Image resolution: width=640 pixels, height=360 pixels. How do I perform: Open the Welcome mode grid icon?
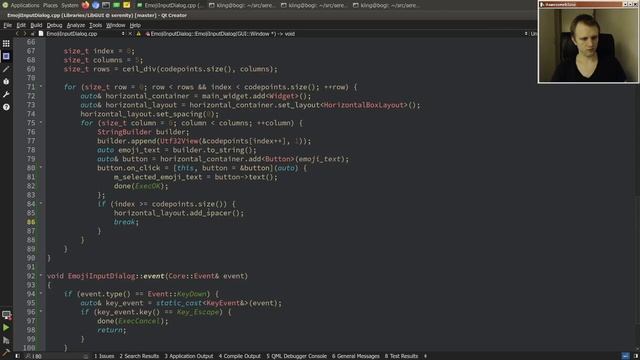[x=6, y=43]
